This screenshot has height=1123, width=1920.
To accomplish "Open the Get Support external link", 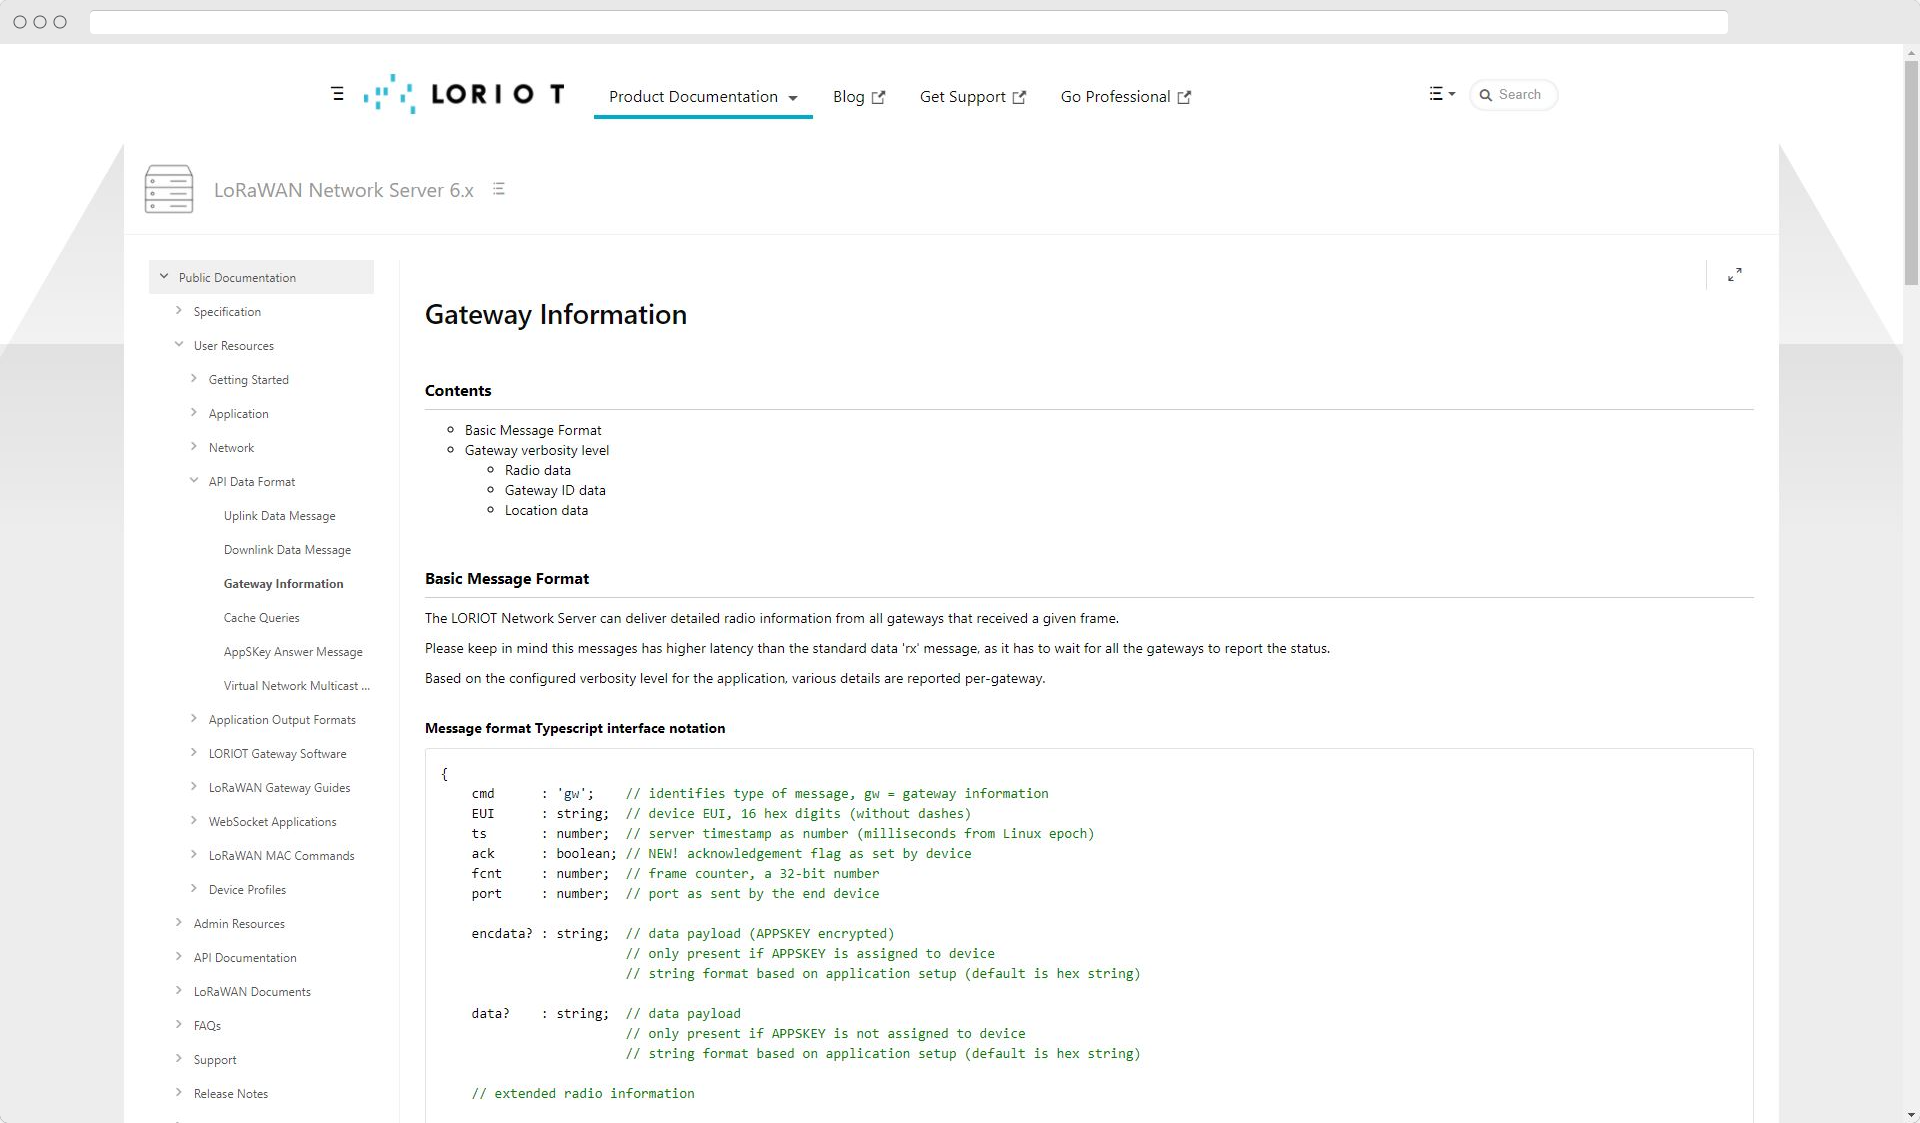I will (x=973, y=97).
